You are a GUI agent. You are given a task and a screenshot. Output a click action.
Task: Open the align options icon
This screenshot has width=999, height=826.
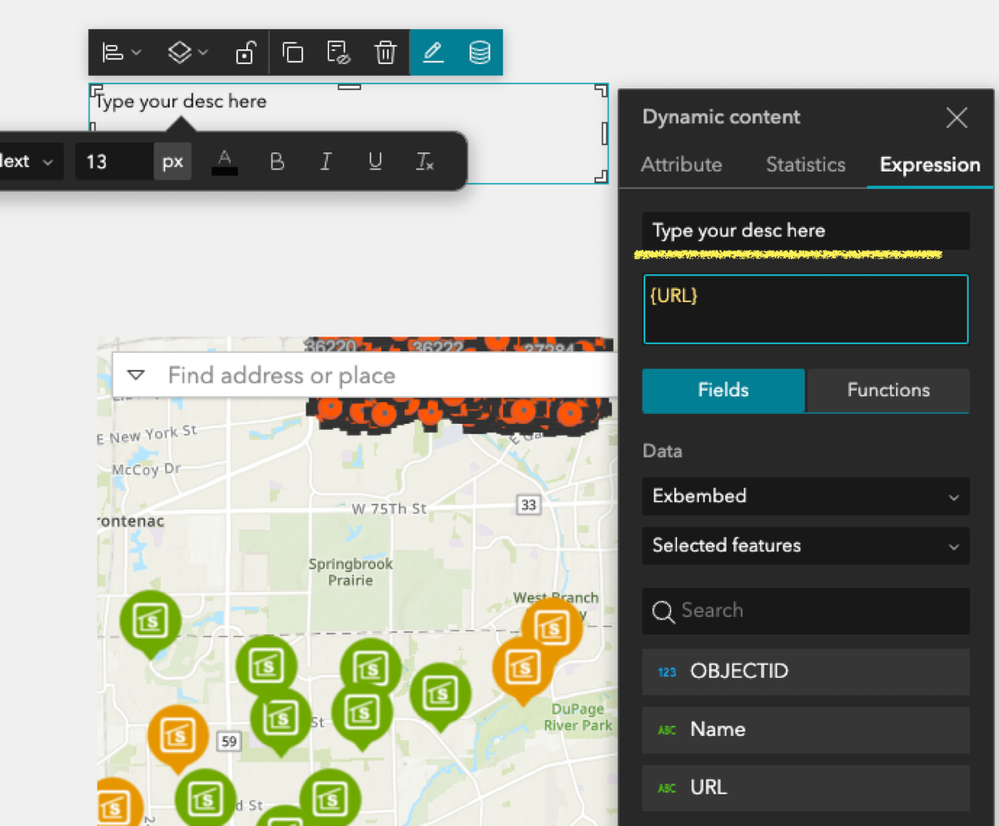[x=121, y=52]
